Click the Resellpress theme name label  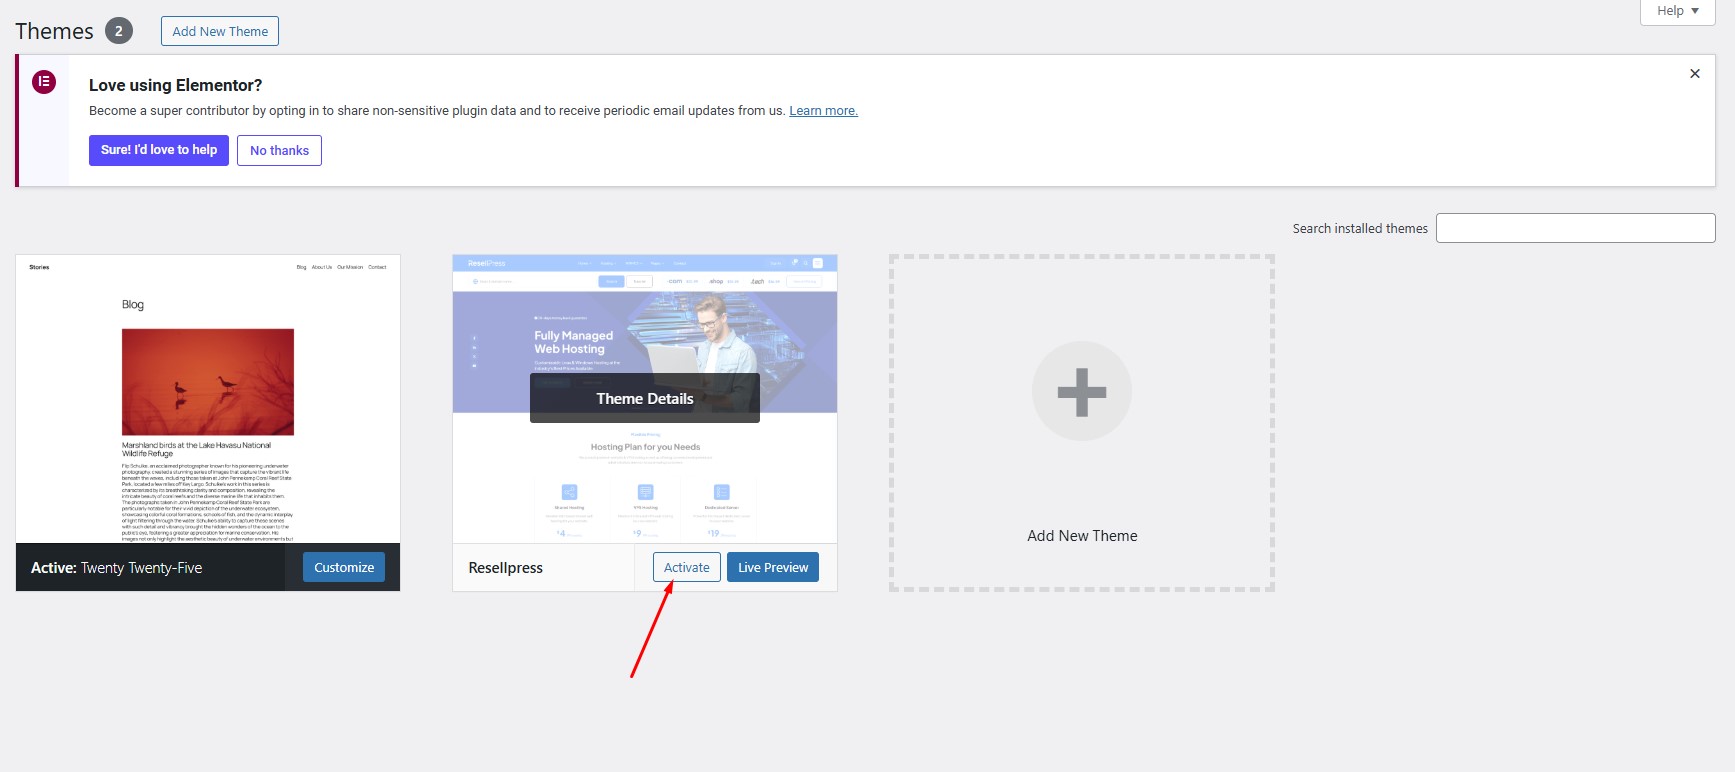tap(506, 568)
